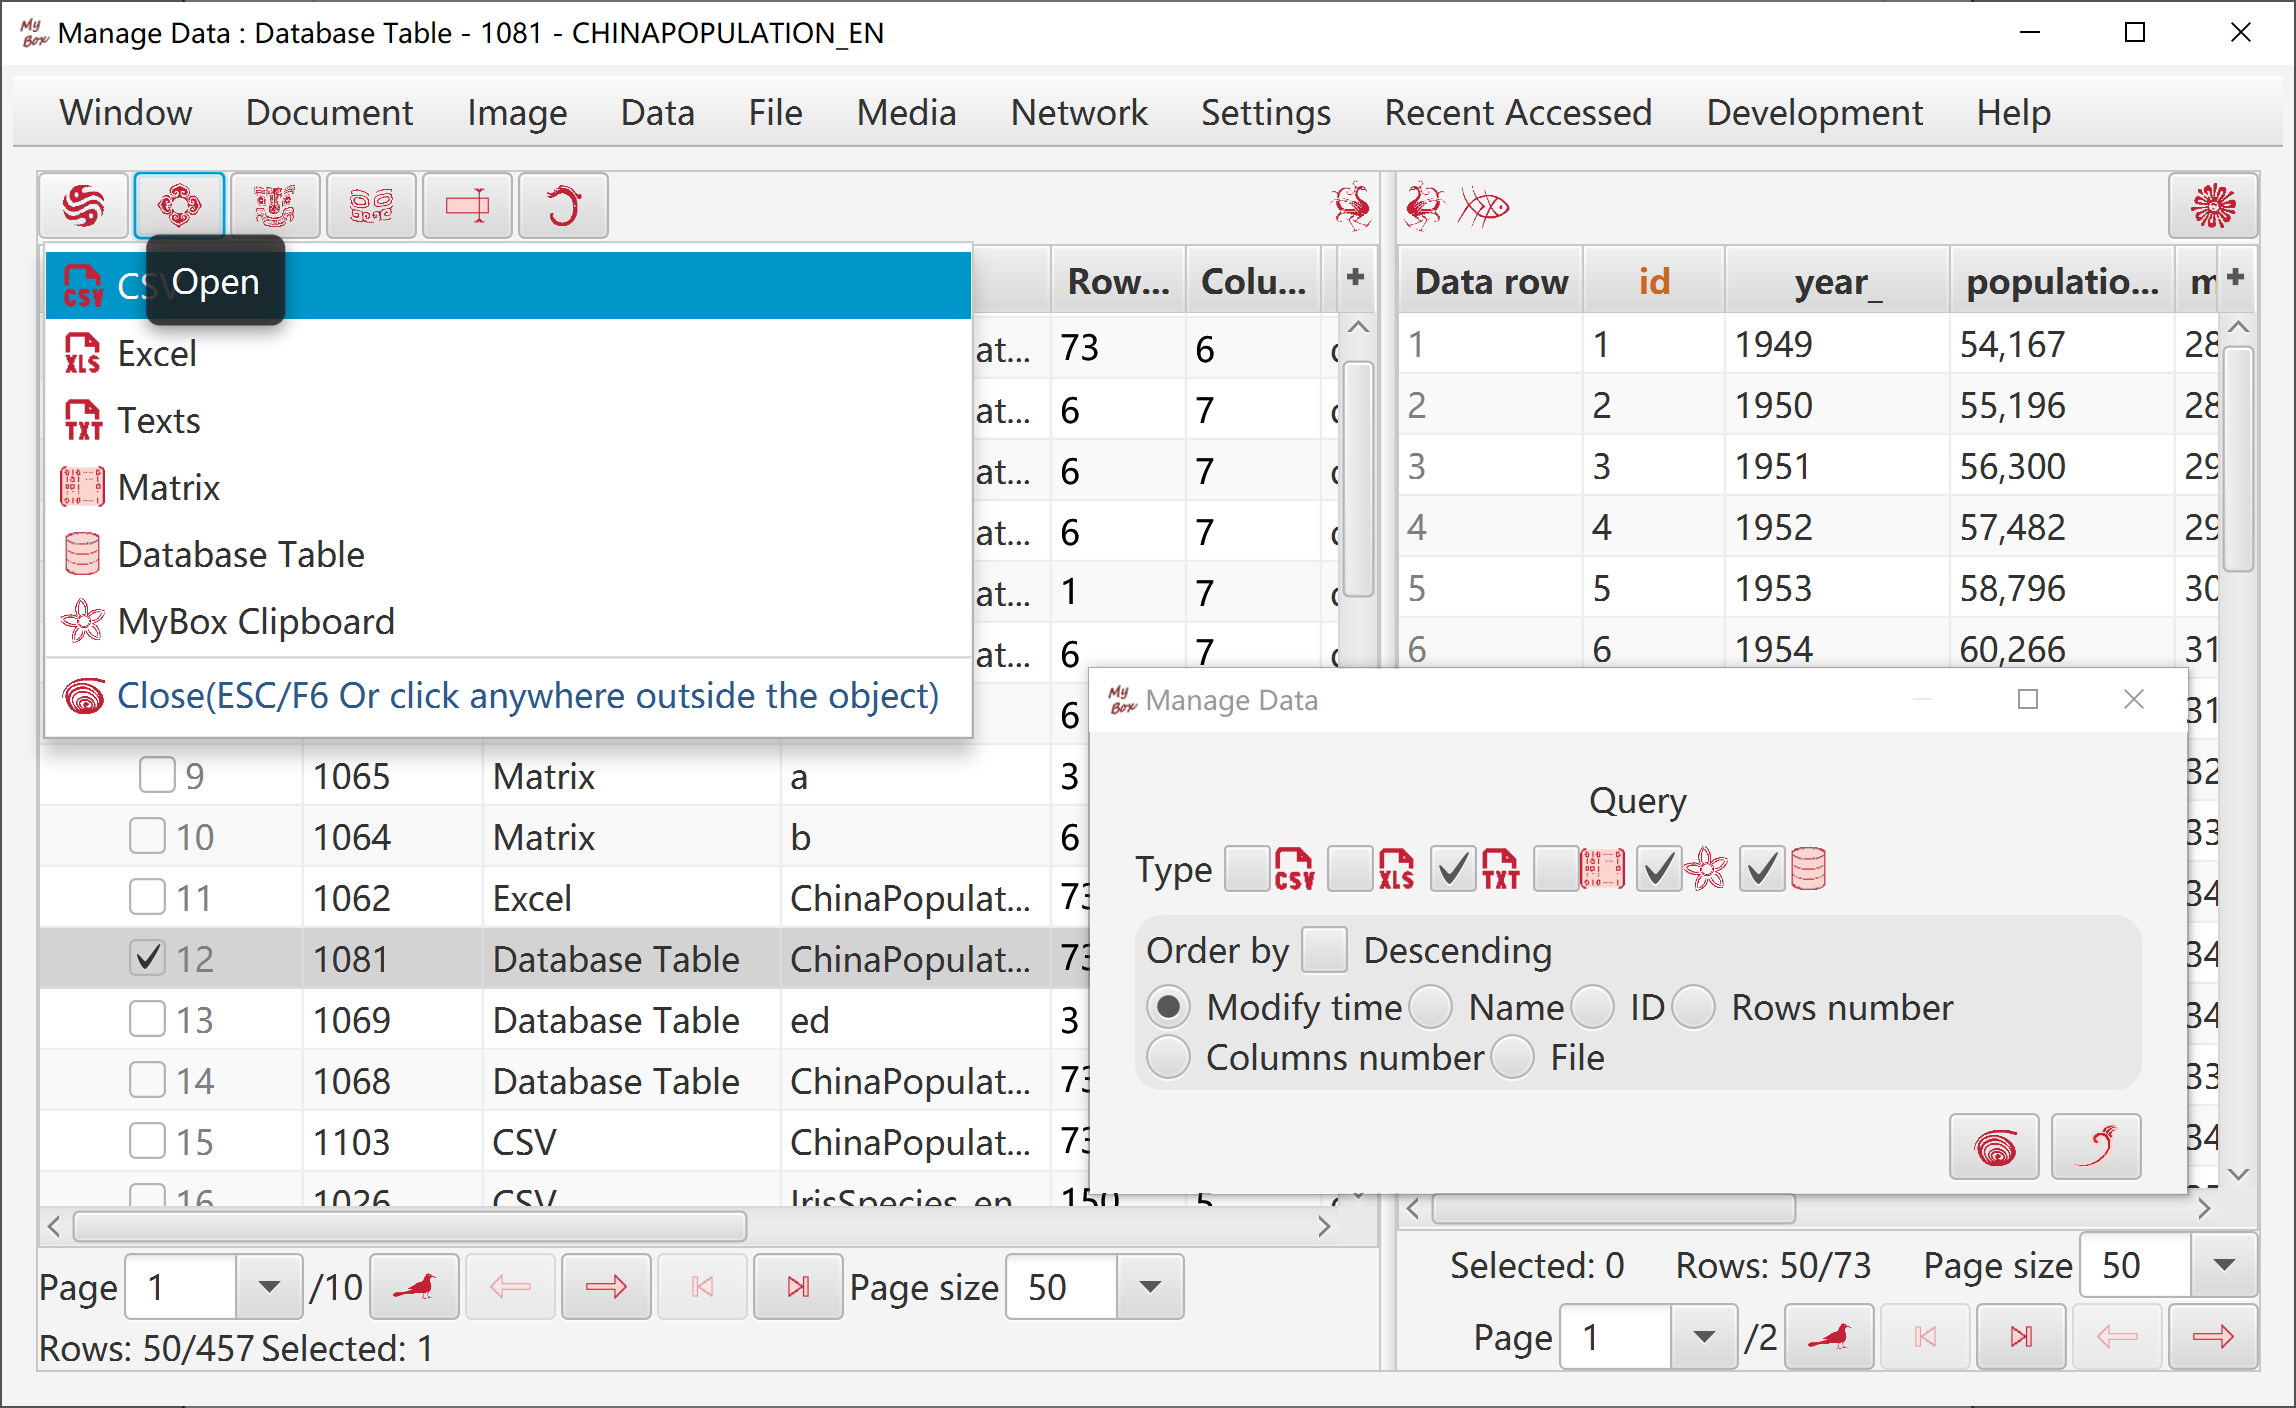Click the plus icon in the right table header
Image resolution: width=2296 pixels, height=1408 pixels.
2236,277
